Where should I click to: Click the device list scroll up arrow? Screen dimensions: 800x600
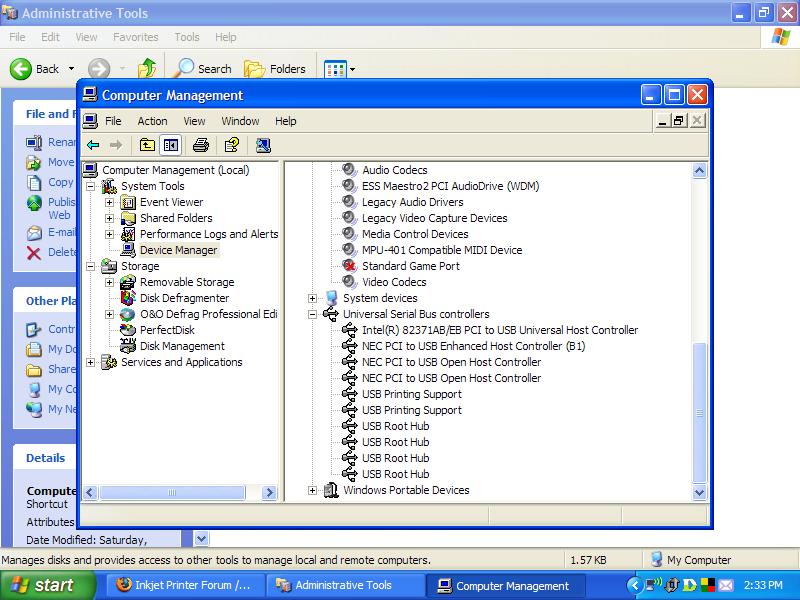tap(699, 170)
